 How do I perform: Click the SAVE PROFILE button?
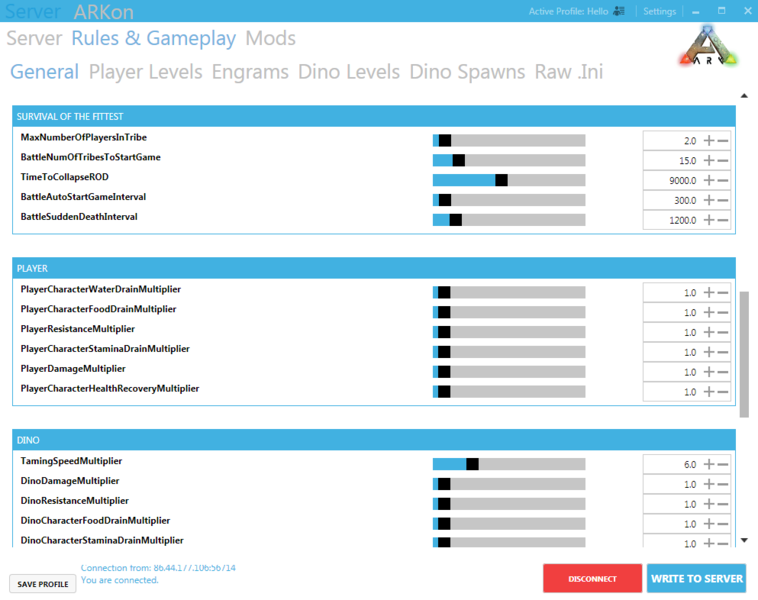[x=43, y=584]
